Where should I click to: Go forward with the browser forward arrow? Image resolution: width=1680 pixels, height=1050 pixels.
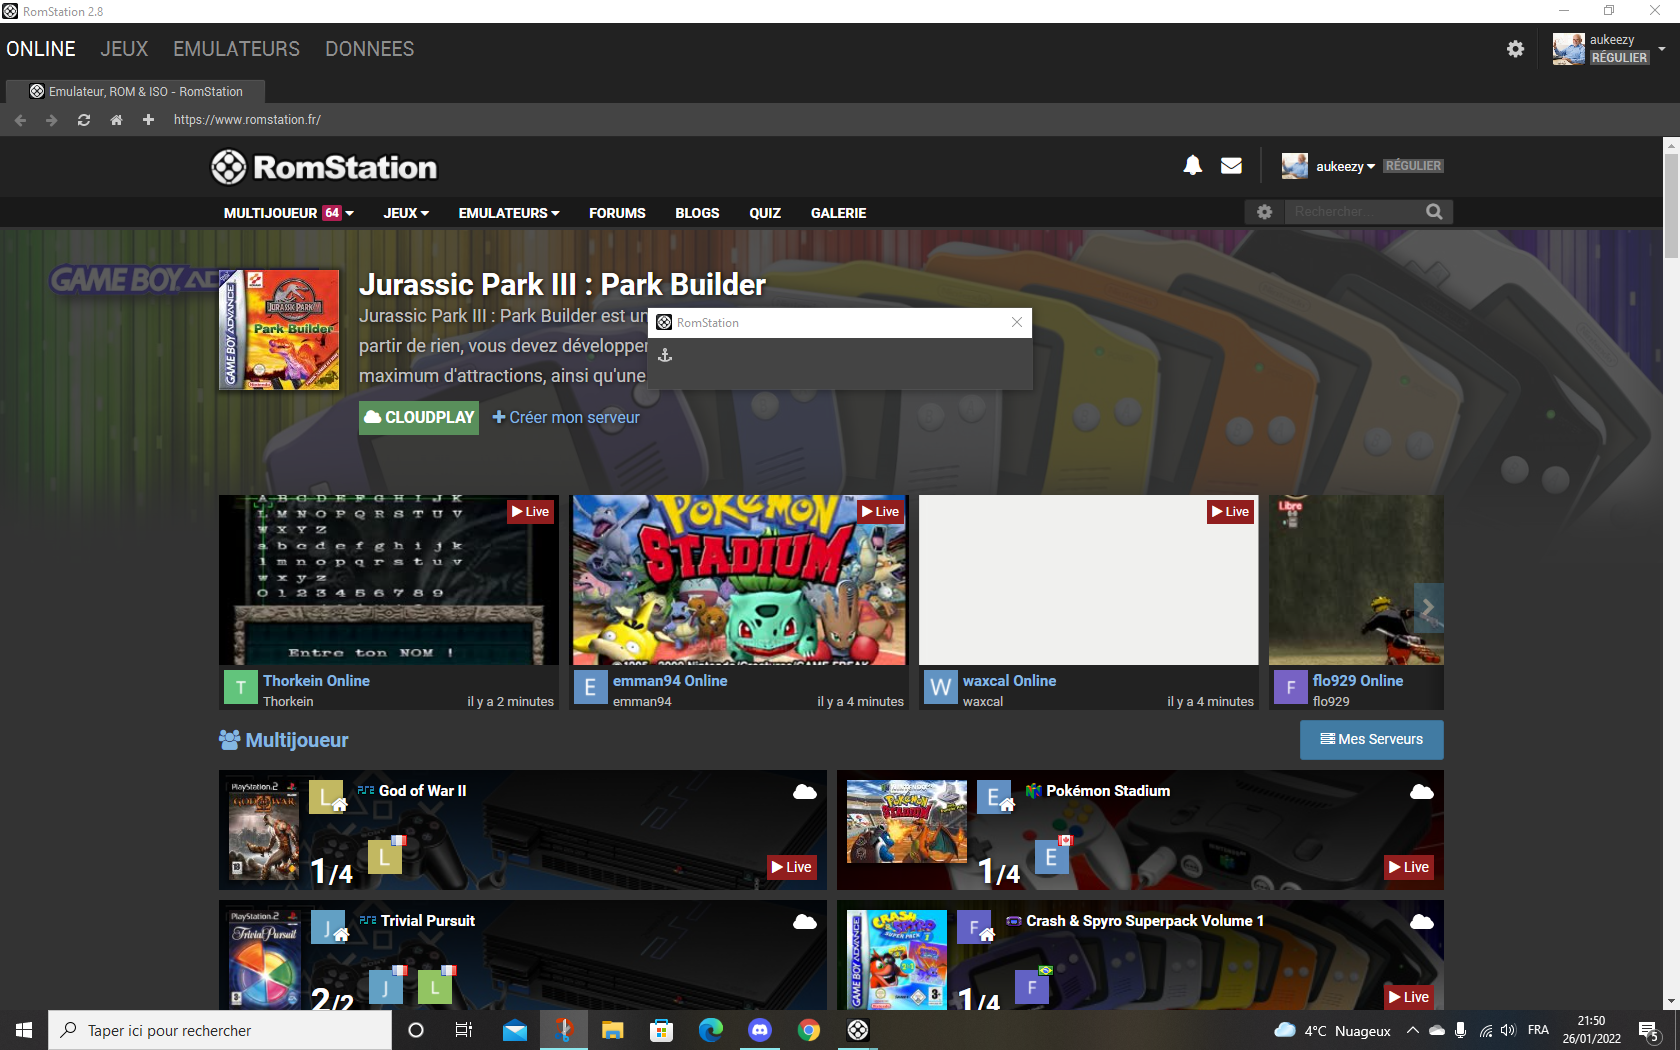click(x=52, y=120)
